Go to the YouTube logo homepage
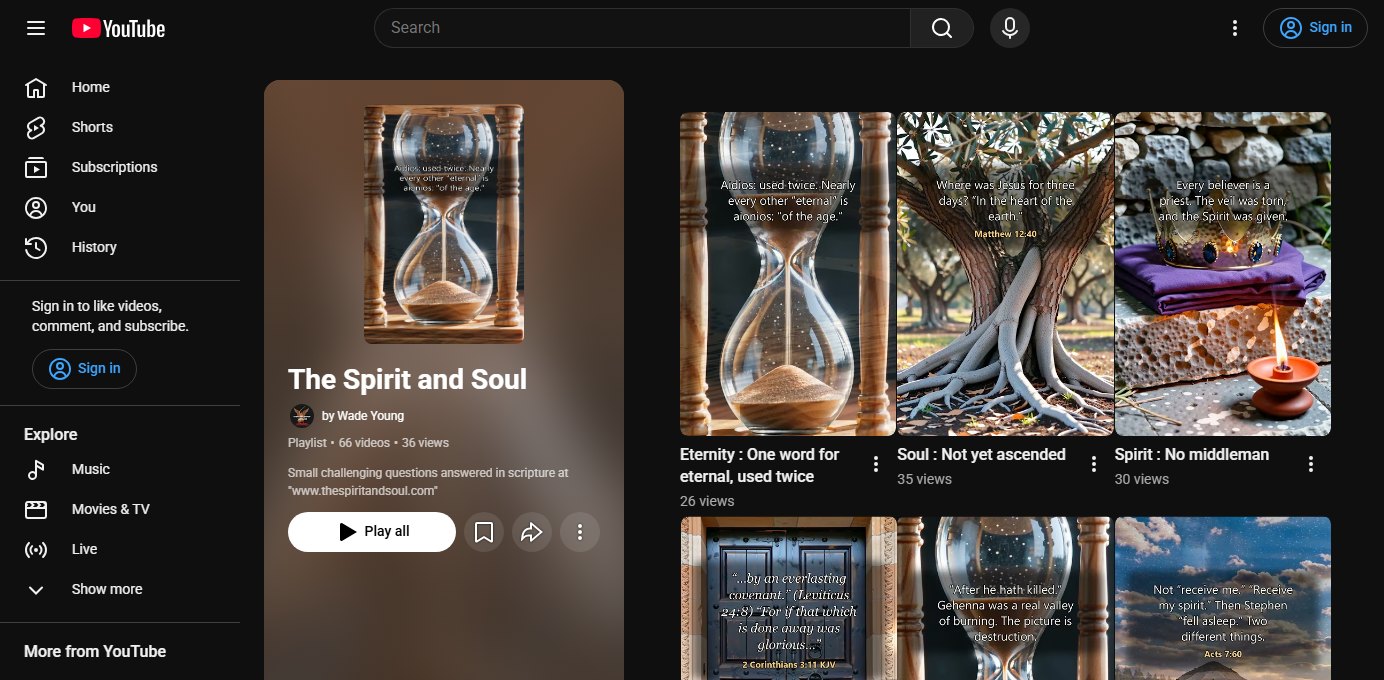Screen dimensions: 1384x680 pyautogui.click(x=118, y=28)
